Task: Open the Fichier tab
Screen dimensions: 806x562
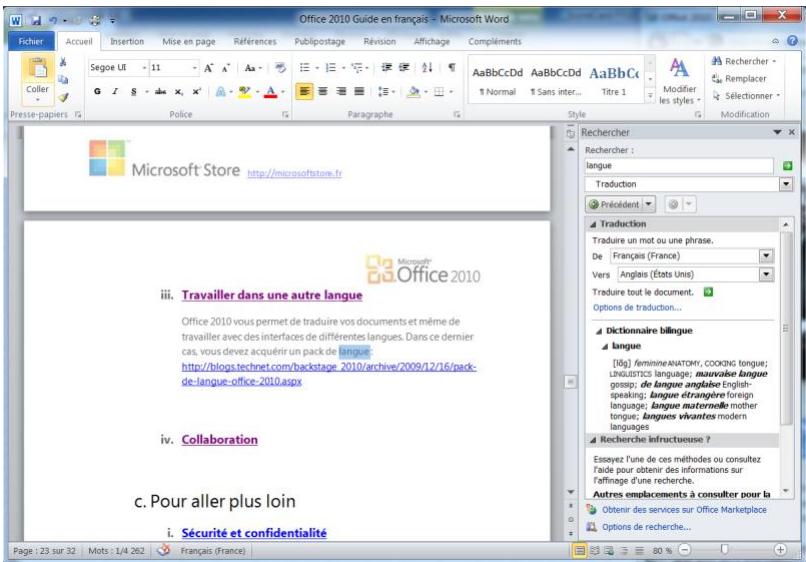Action: [31, 41]
